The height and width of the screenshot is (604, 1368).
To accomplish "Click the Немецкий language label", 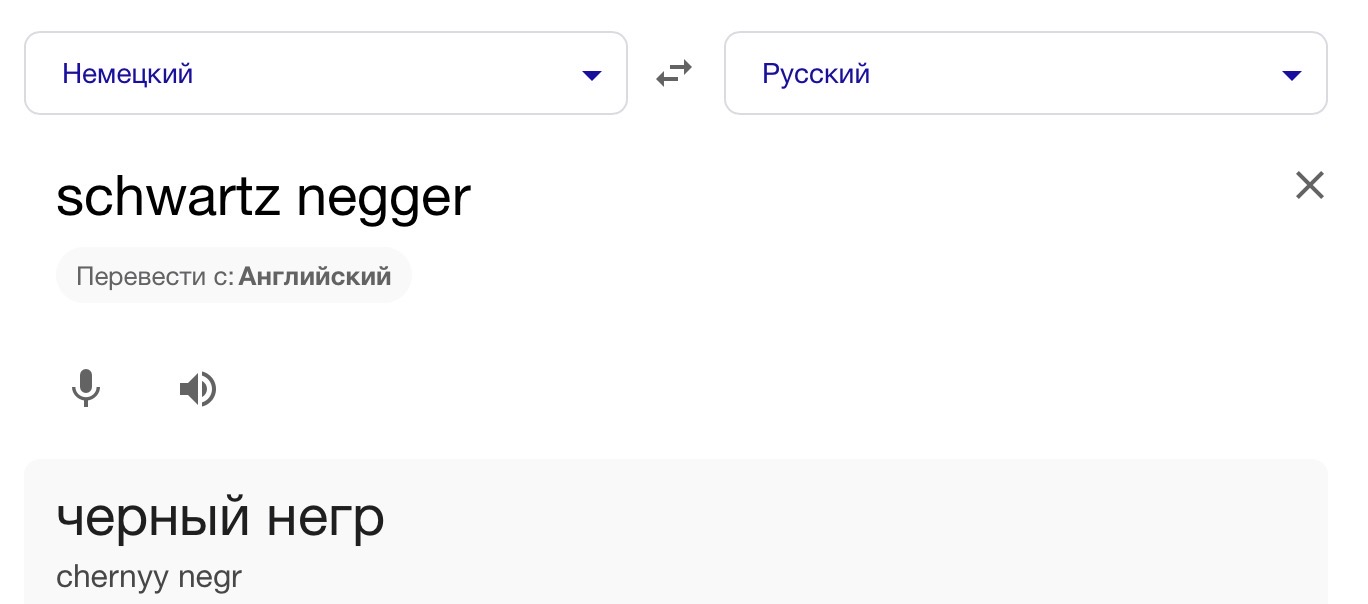I will coord(127,73).
